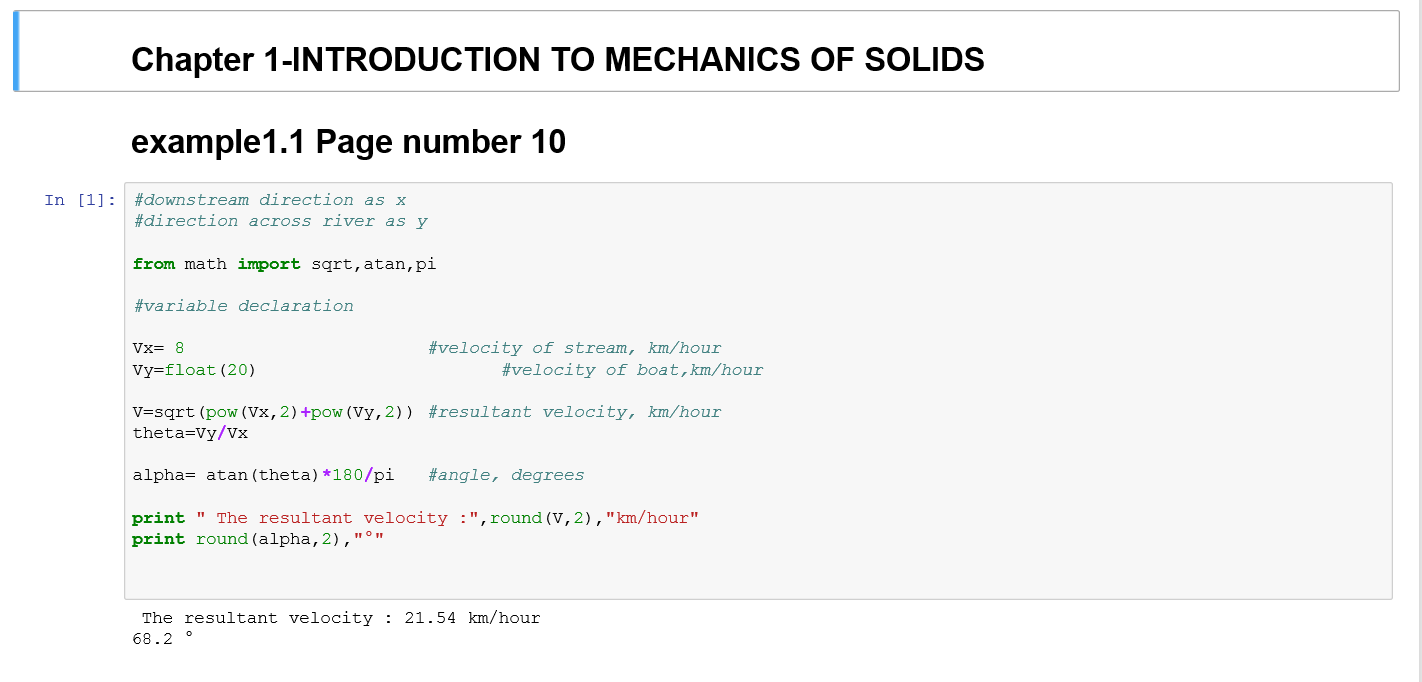The width and height of the screenshot is (1422, 682).
Task: Click the print statement for resultant velocity
Action: click(415, 518)
